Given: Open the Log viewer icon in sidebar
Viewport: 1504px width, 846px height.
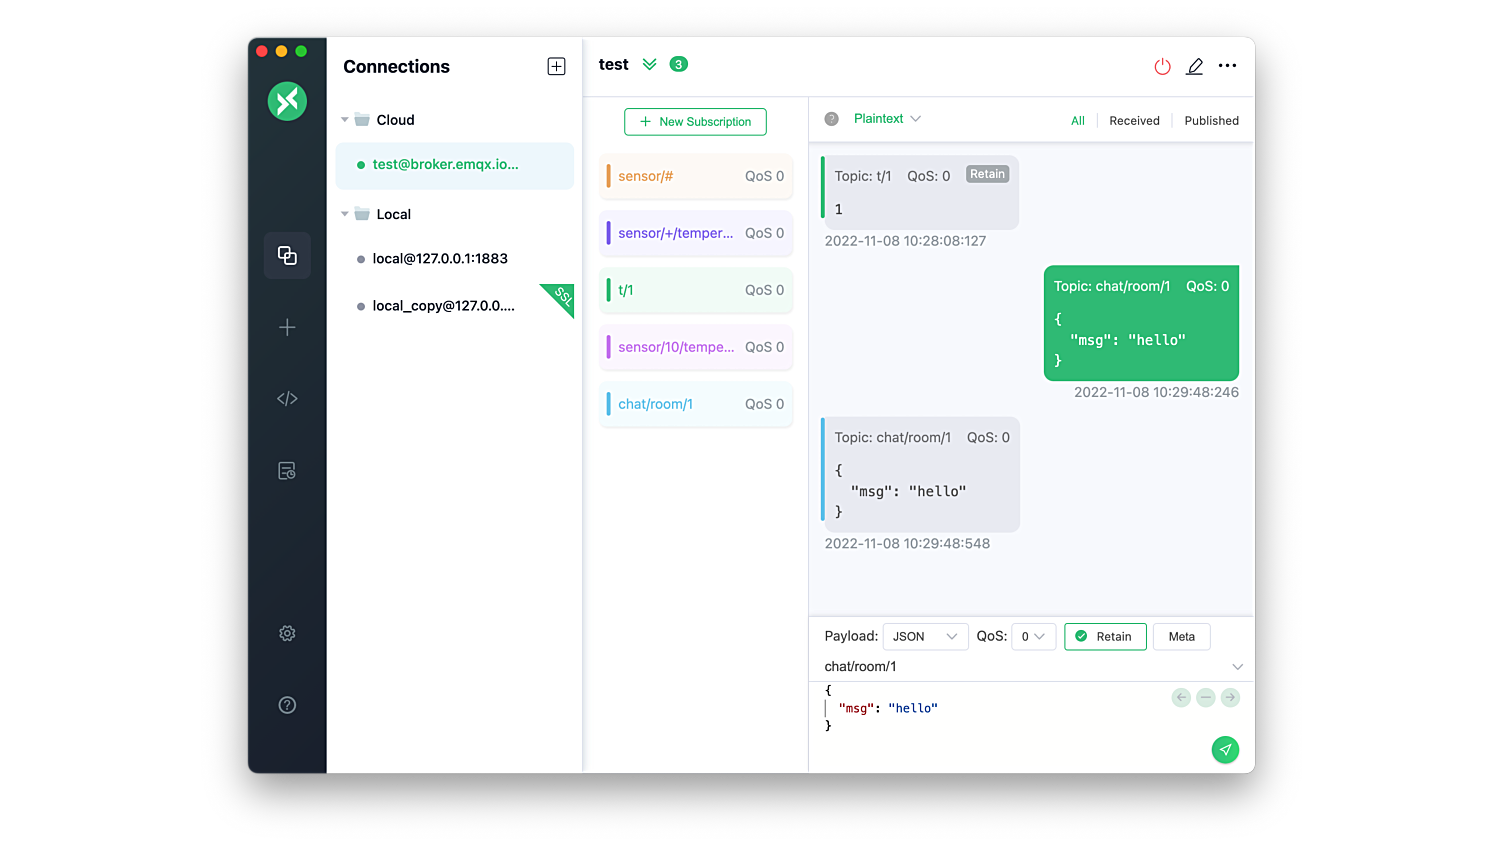Looking at the screenshot, I should tap(287, 470).
